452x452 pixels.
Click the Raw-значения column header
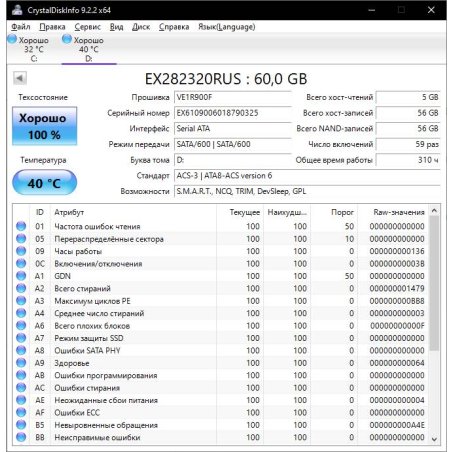click(393, 212)
